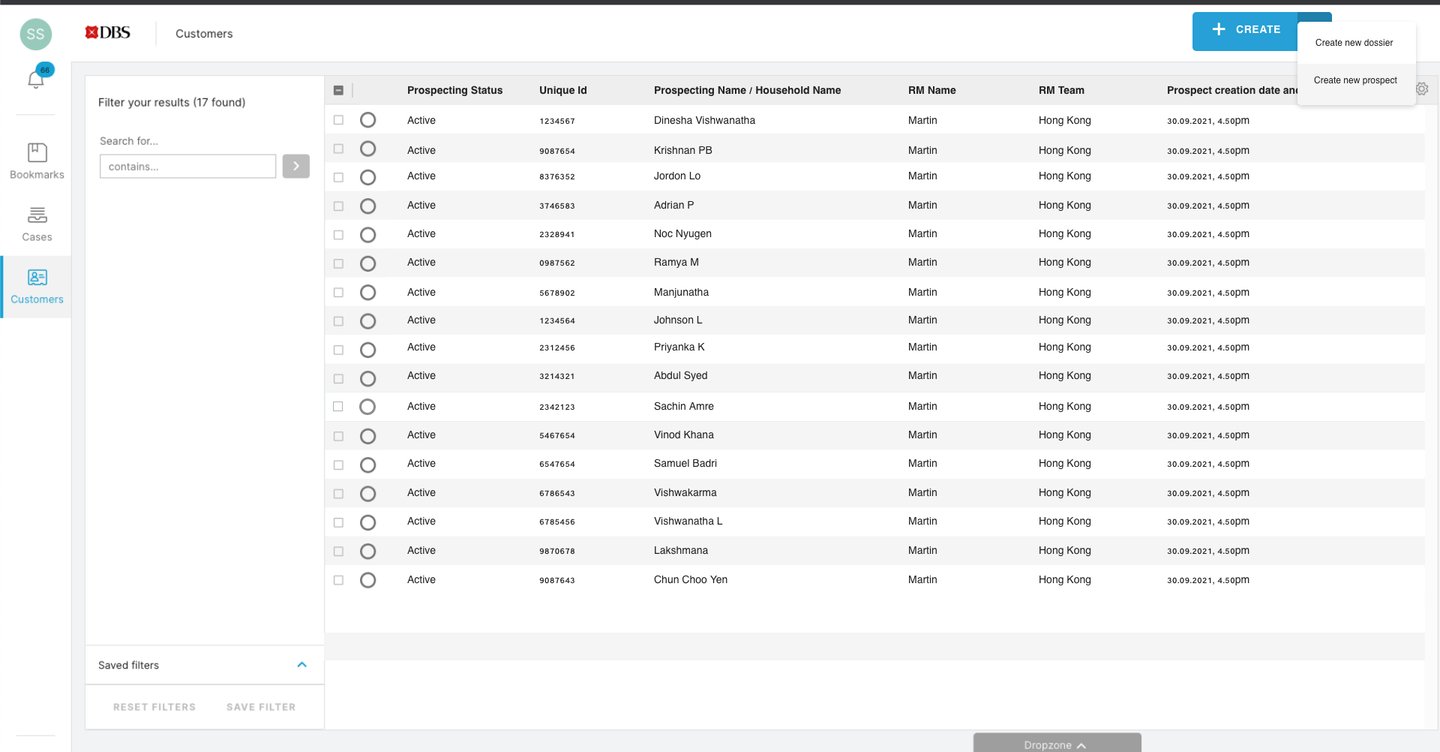The image size is (1440, 752).
Task: Check the Adrian P row checkbox
Action: [338, 206]
